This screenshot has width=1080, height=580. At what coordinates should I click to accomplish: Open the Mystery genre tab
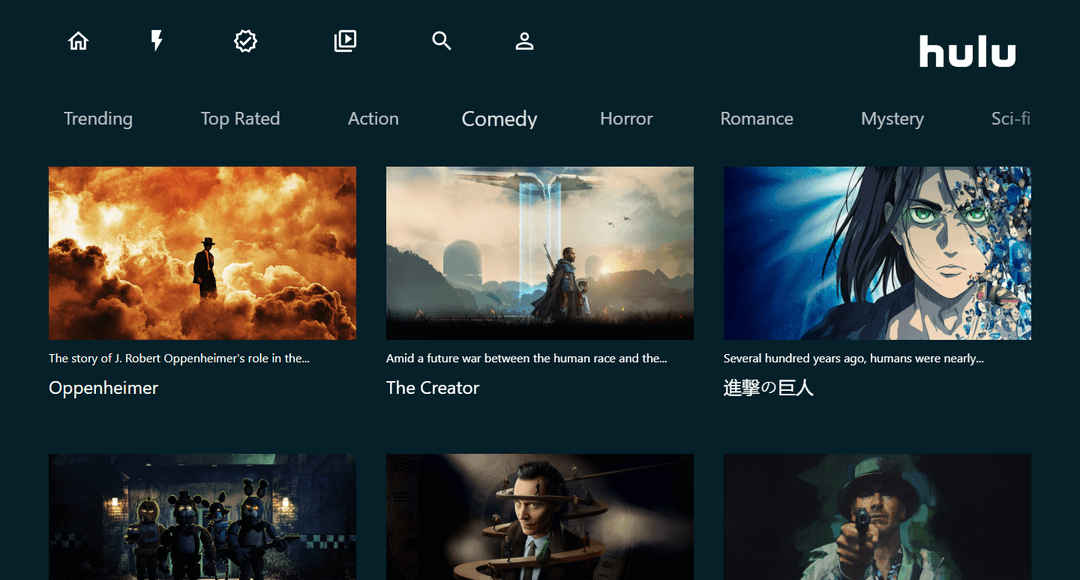click(892, 119)
